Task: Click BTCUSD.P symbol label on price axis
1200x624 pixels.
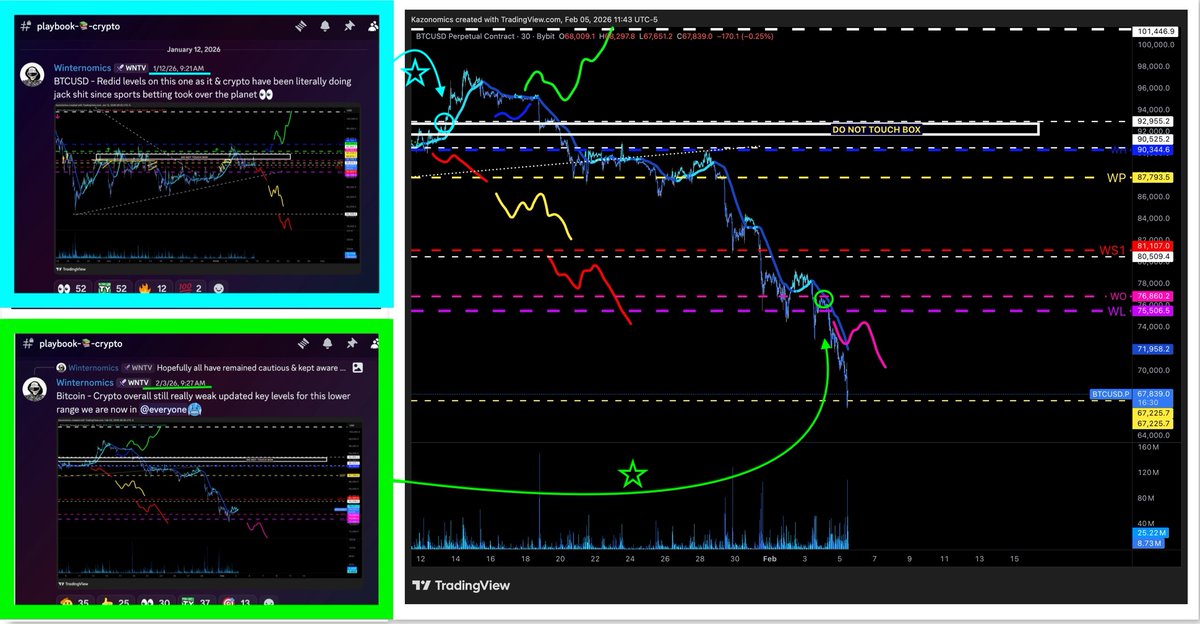Action: pos(1111,394)
